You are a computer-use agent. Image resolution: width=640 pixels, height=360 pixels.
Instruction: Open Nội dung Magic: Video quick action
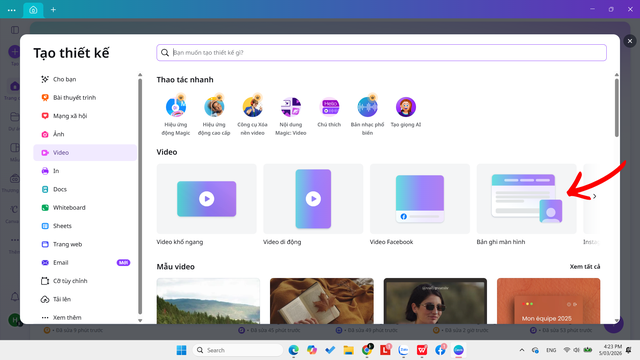coord(291,116)
